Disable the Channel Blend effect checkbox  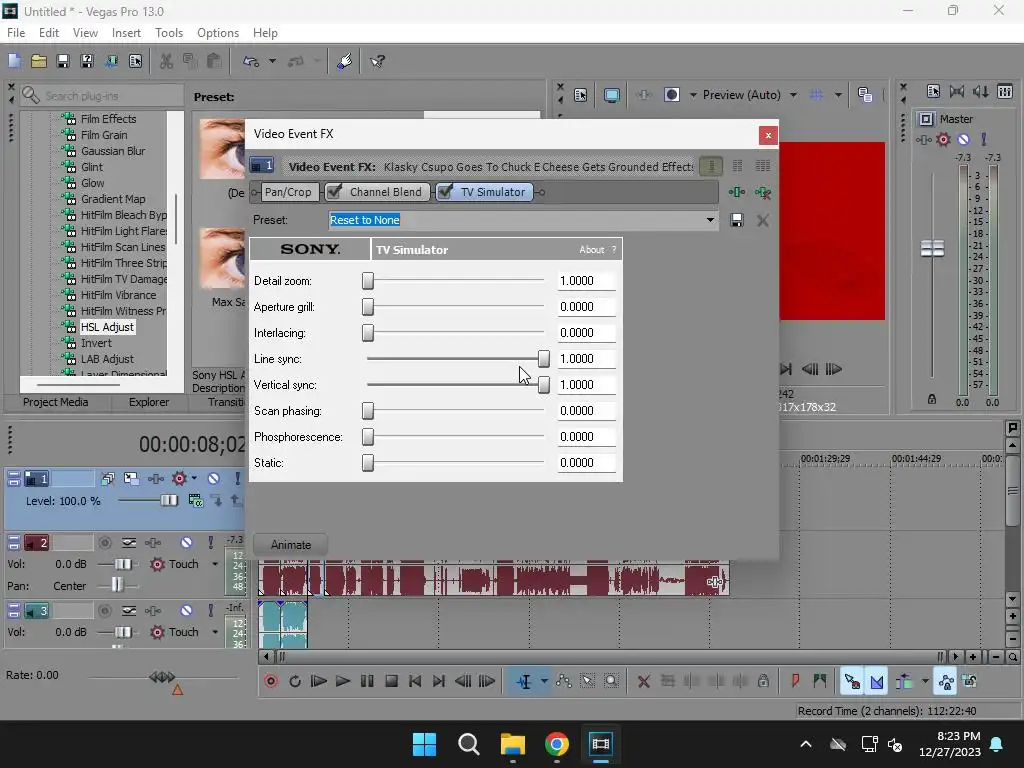pyautogui.click(x=334, y=191)
